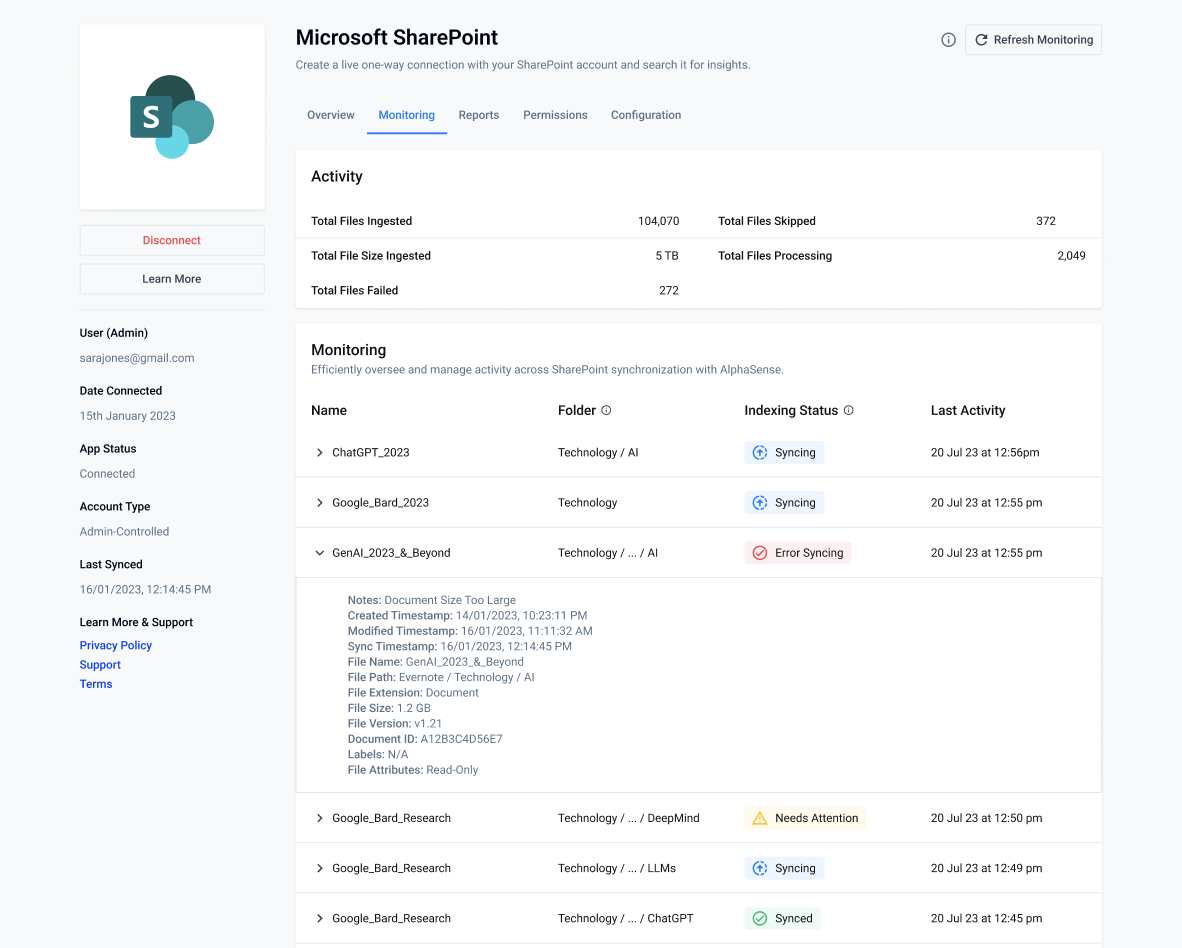Screen dimensions: 1182x948
Task: Click the Error Syncing icon for GenAI_2023_&_Beyond
Action: click(x=760, y=552)
